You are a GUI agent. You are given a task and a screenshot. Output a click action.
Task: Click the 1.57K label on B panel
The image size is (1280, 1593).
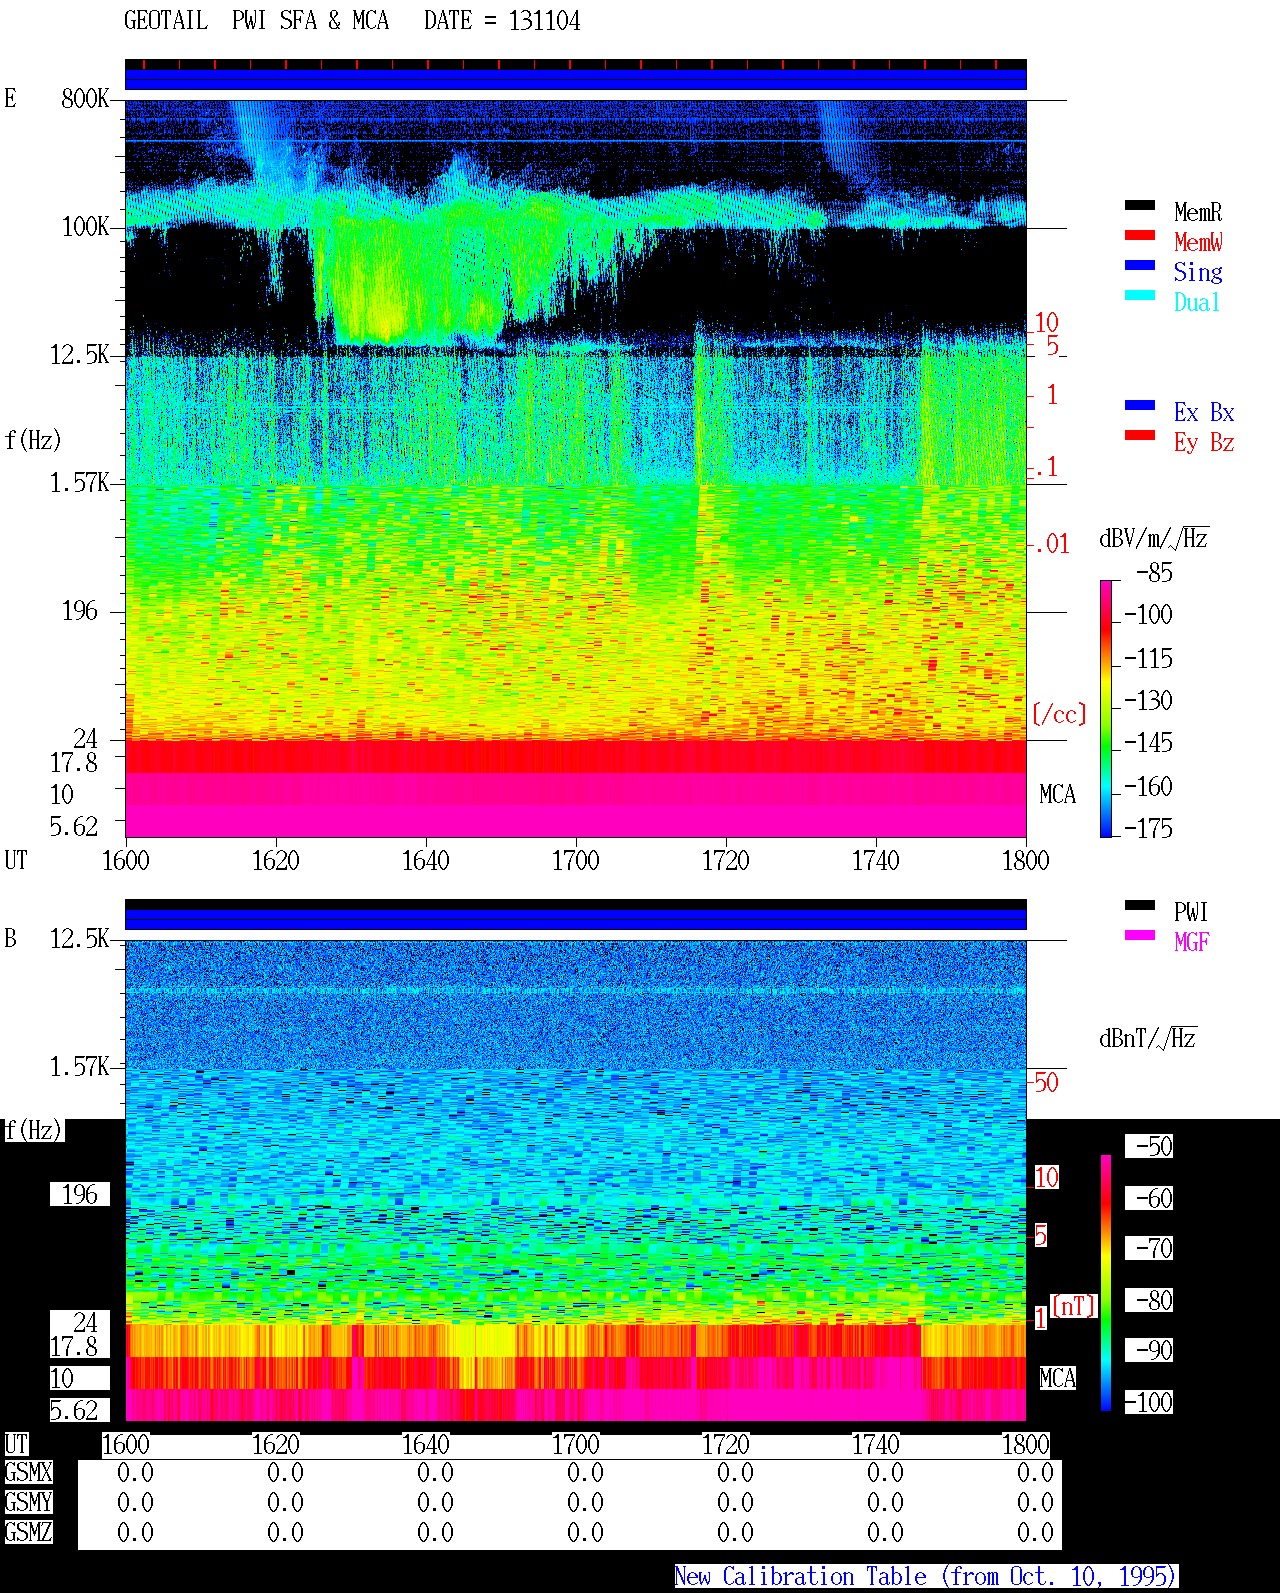point(79,1067)
